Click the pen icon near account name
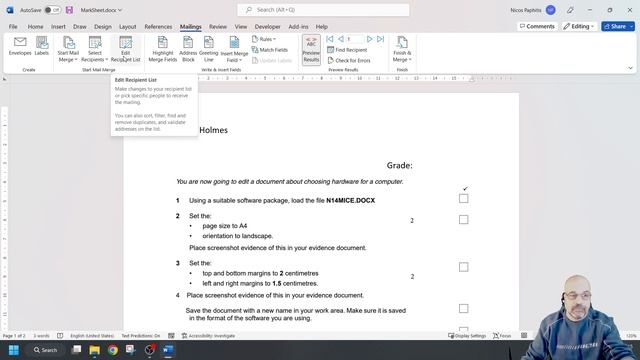 click(x=570, y=10)
